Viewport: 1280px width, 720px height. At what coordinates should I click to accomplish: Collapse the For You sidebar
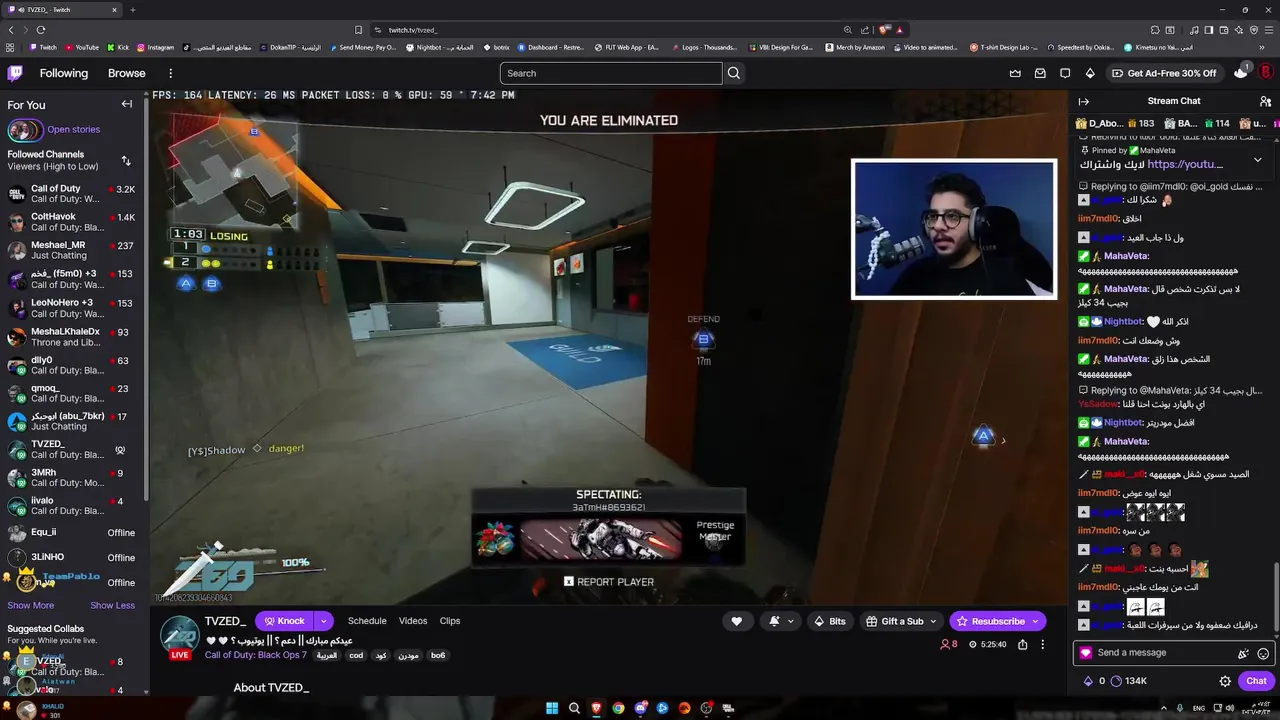coord(127,104)
